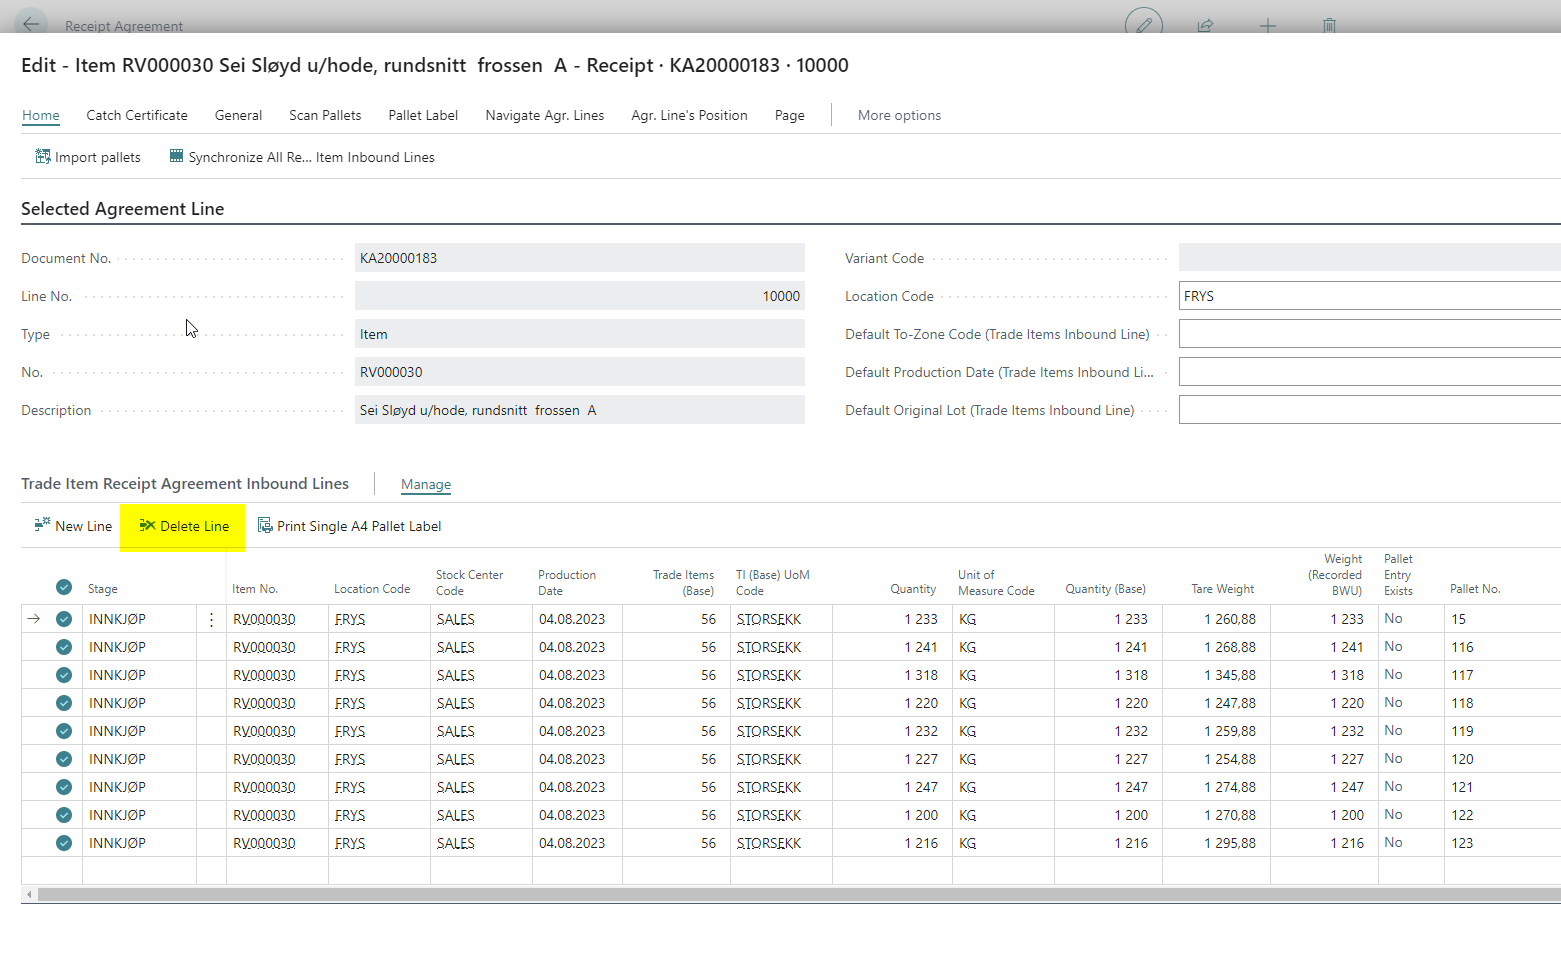The height and width of the screenshot is (963, 1561).
Task: Click tare weight 1 295,88
Action: (1230, 843)
